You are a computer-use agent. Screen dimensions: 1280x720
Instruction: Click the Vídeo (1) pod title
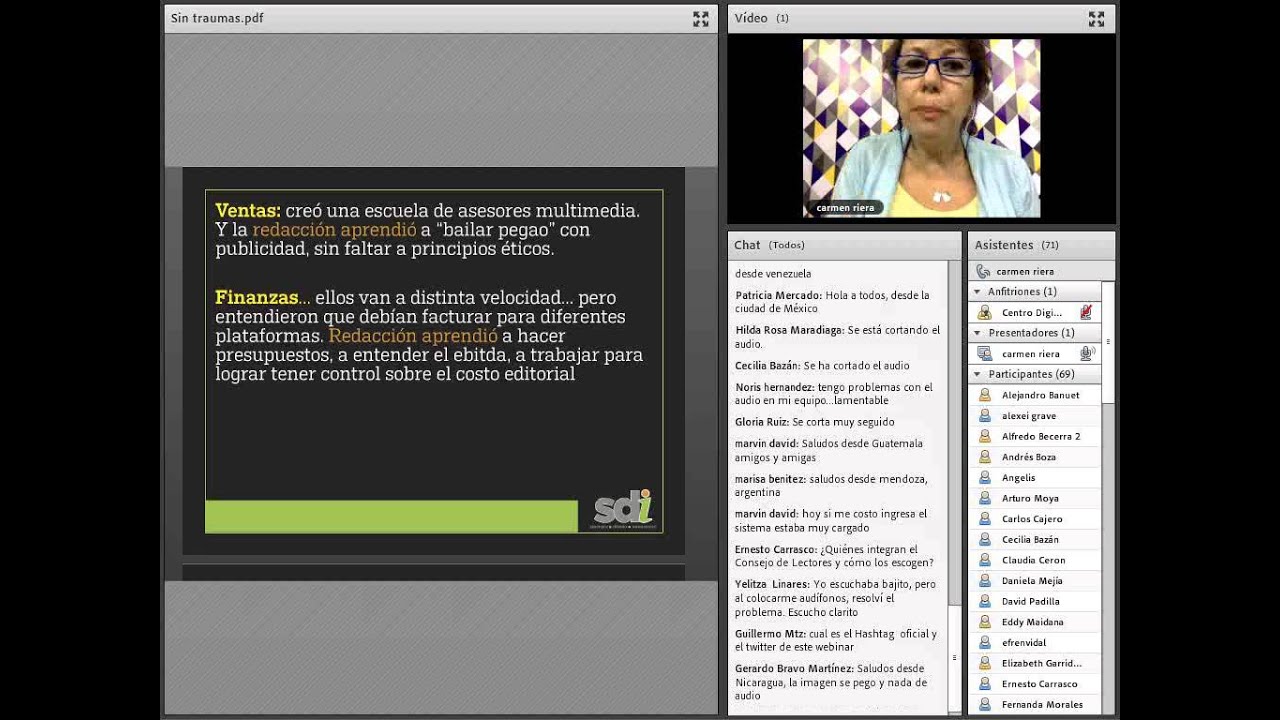pyautogui.click(x=761, y=18)
